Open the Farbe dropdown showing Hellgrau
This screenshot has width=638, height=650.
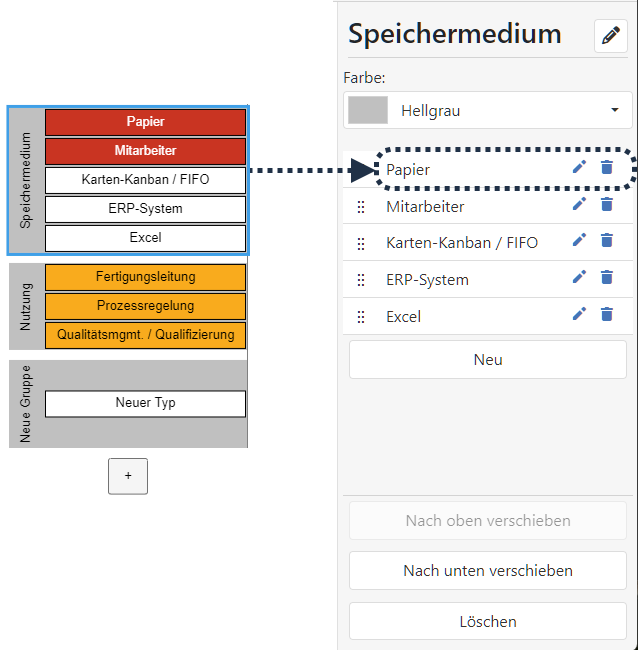click(487, 110)
